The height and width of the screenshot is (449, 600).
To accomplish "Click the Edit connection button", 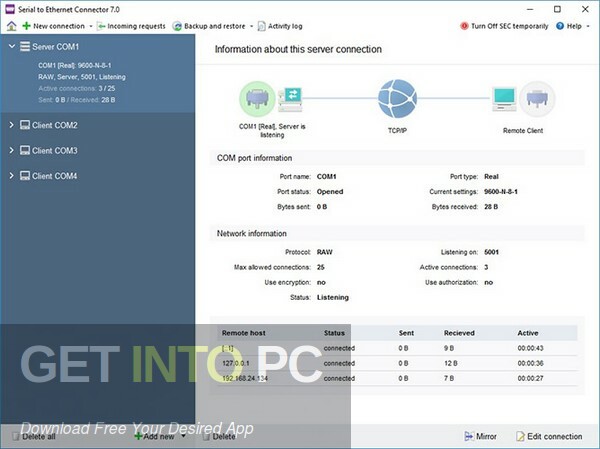I will pyautogui.click(x=549, y=436).
